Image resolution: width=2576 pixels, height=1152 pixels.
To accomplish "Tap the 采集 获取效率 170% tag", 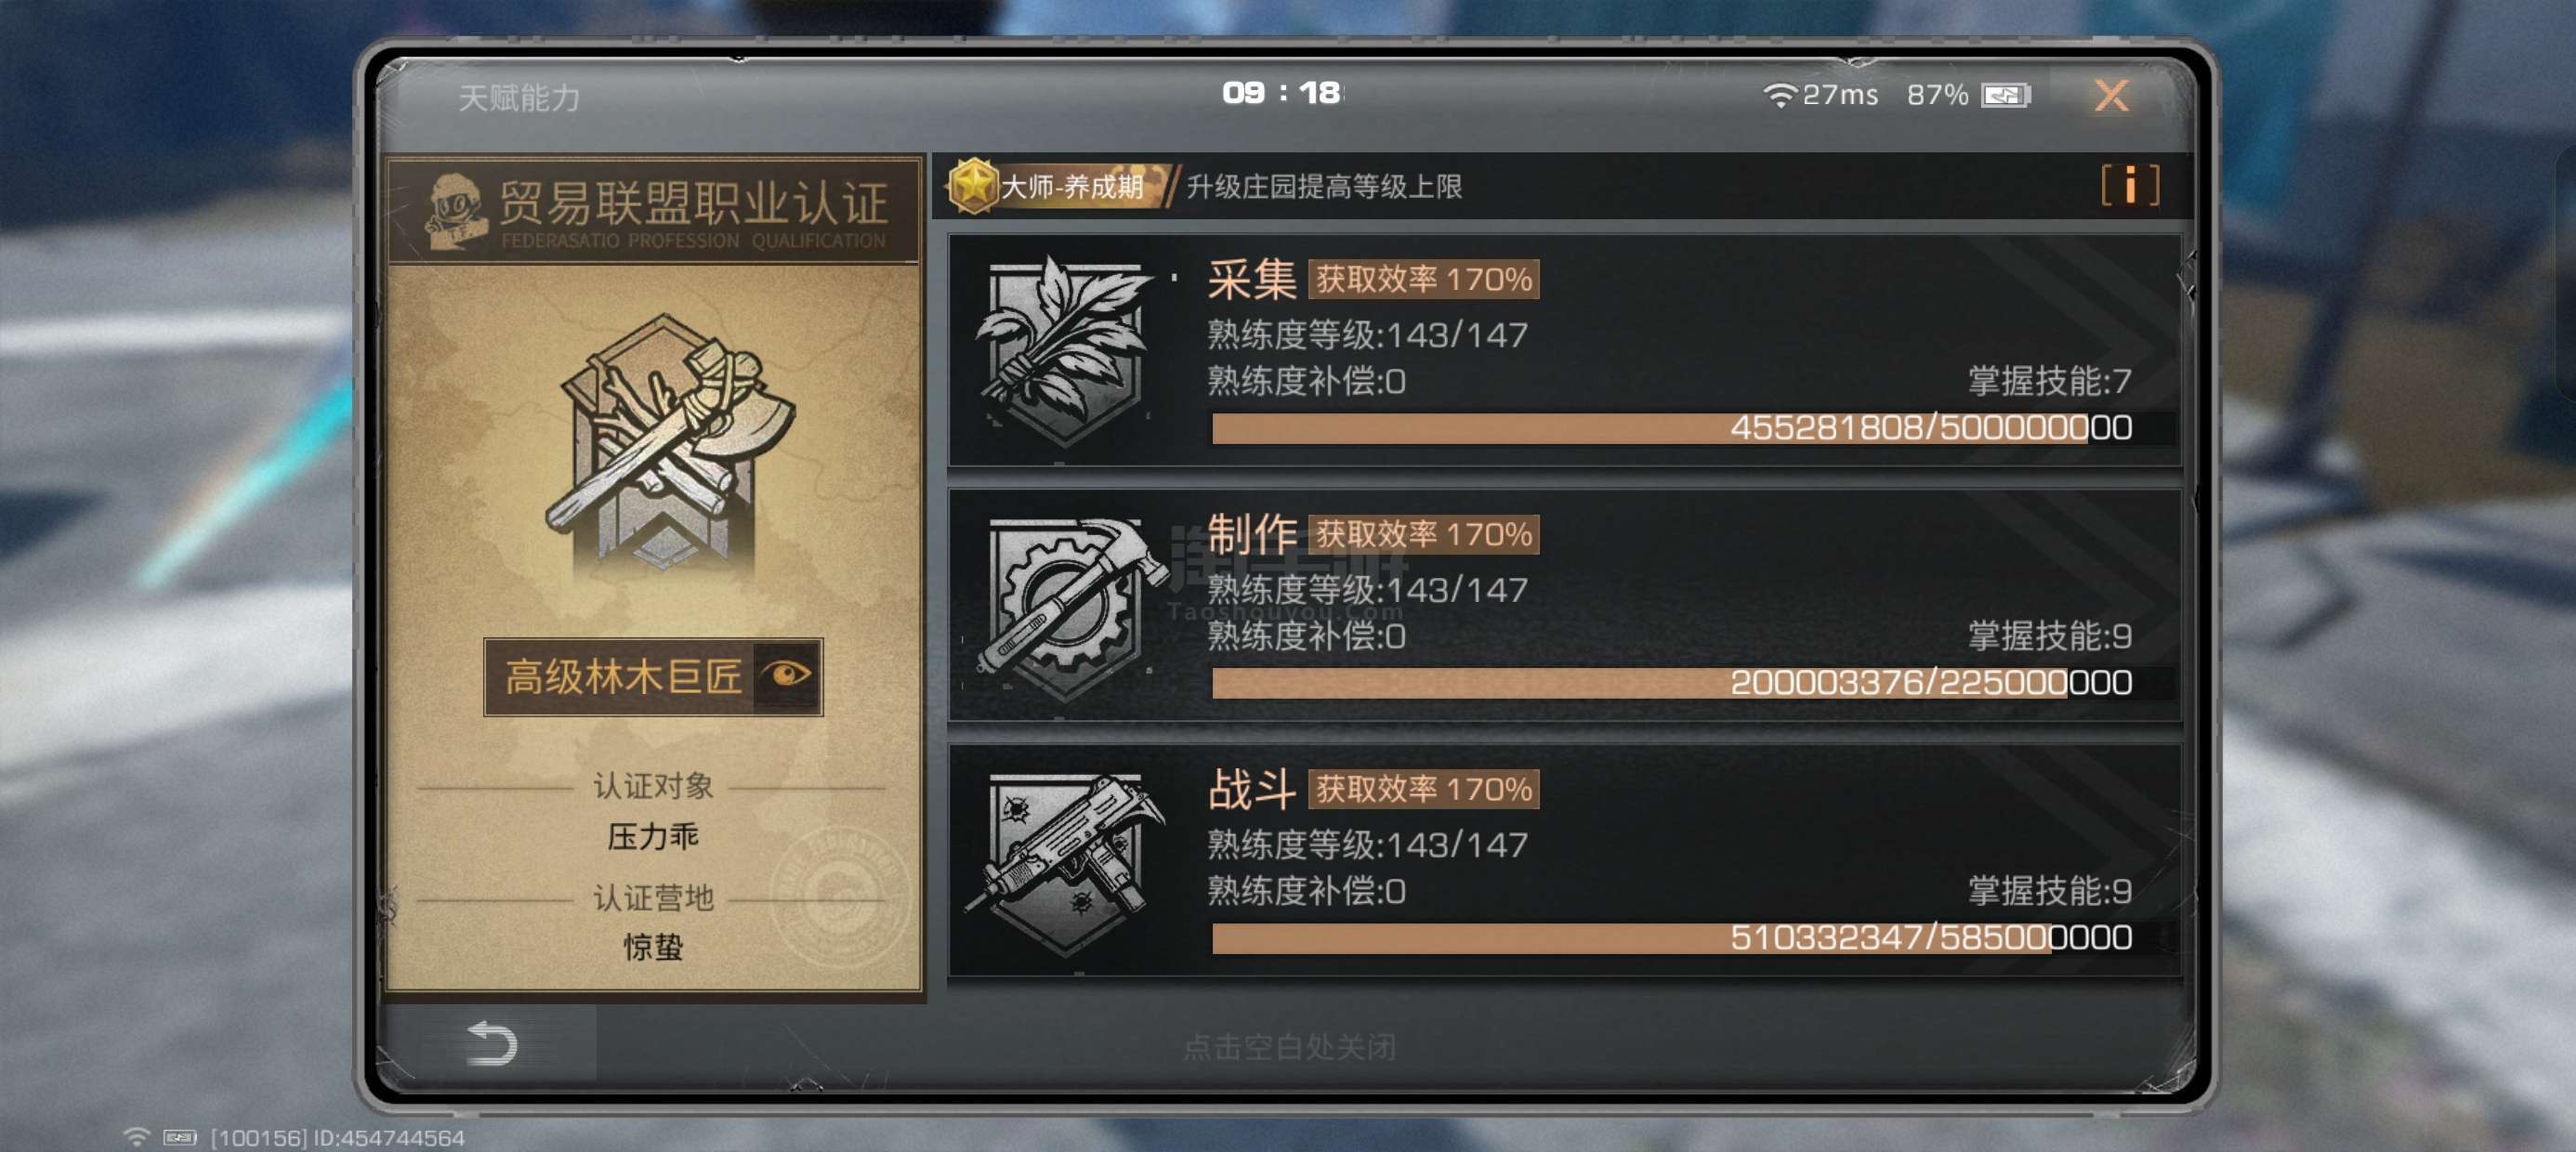I will [1423, 279].
